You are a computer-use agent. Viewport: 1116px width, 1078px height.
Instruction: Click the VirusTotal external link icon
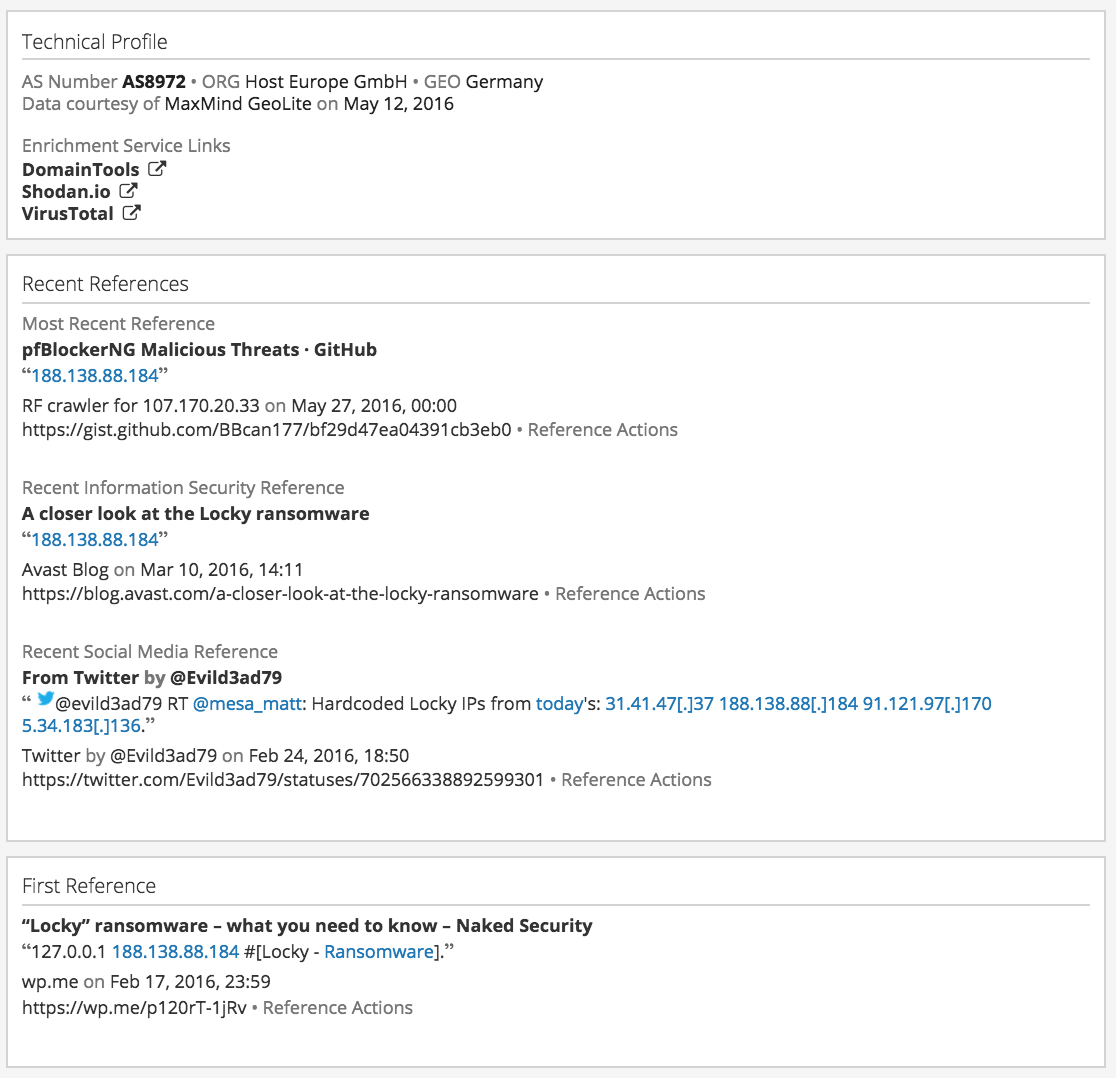132,213
